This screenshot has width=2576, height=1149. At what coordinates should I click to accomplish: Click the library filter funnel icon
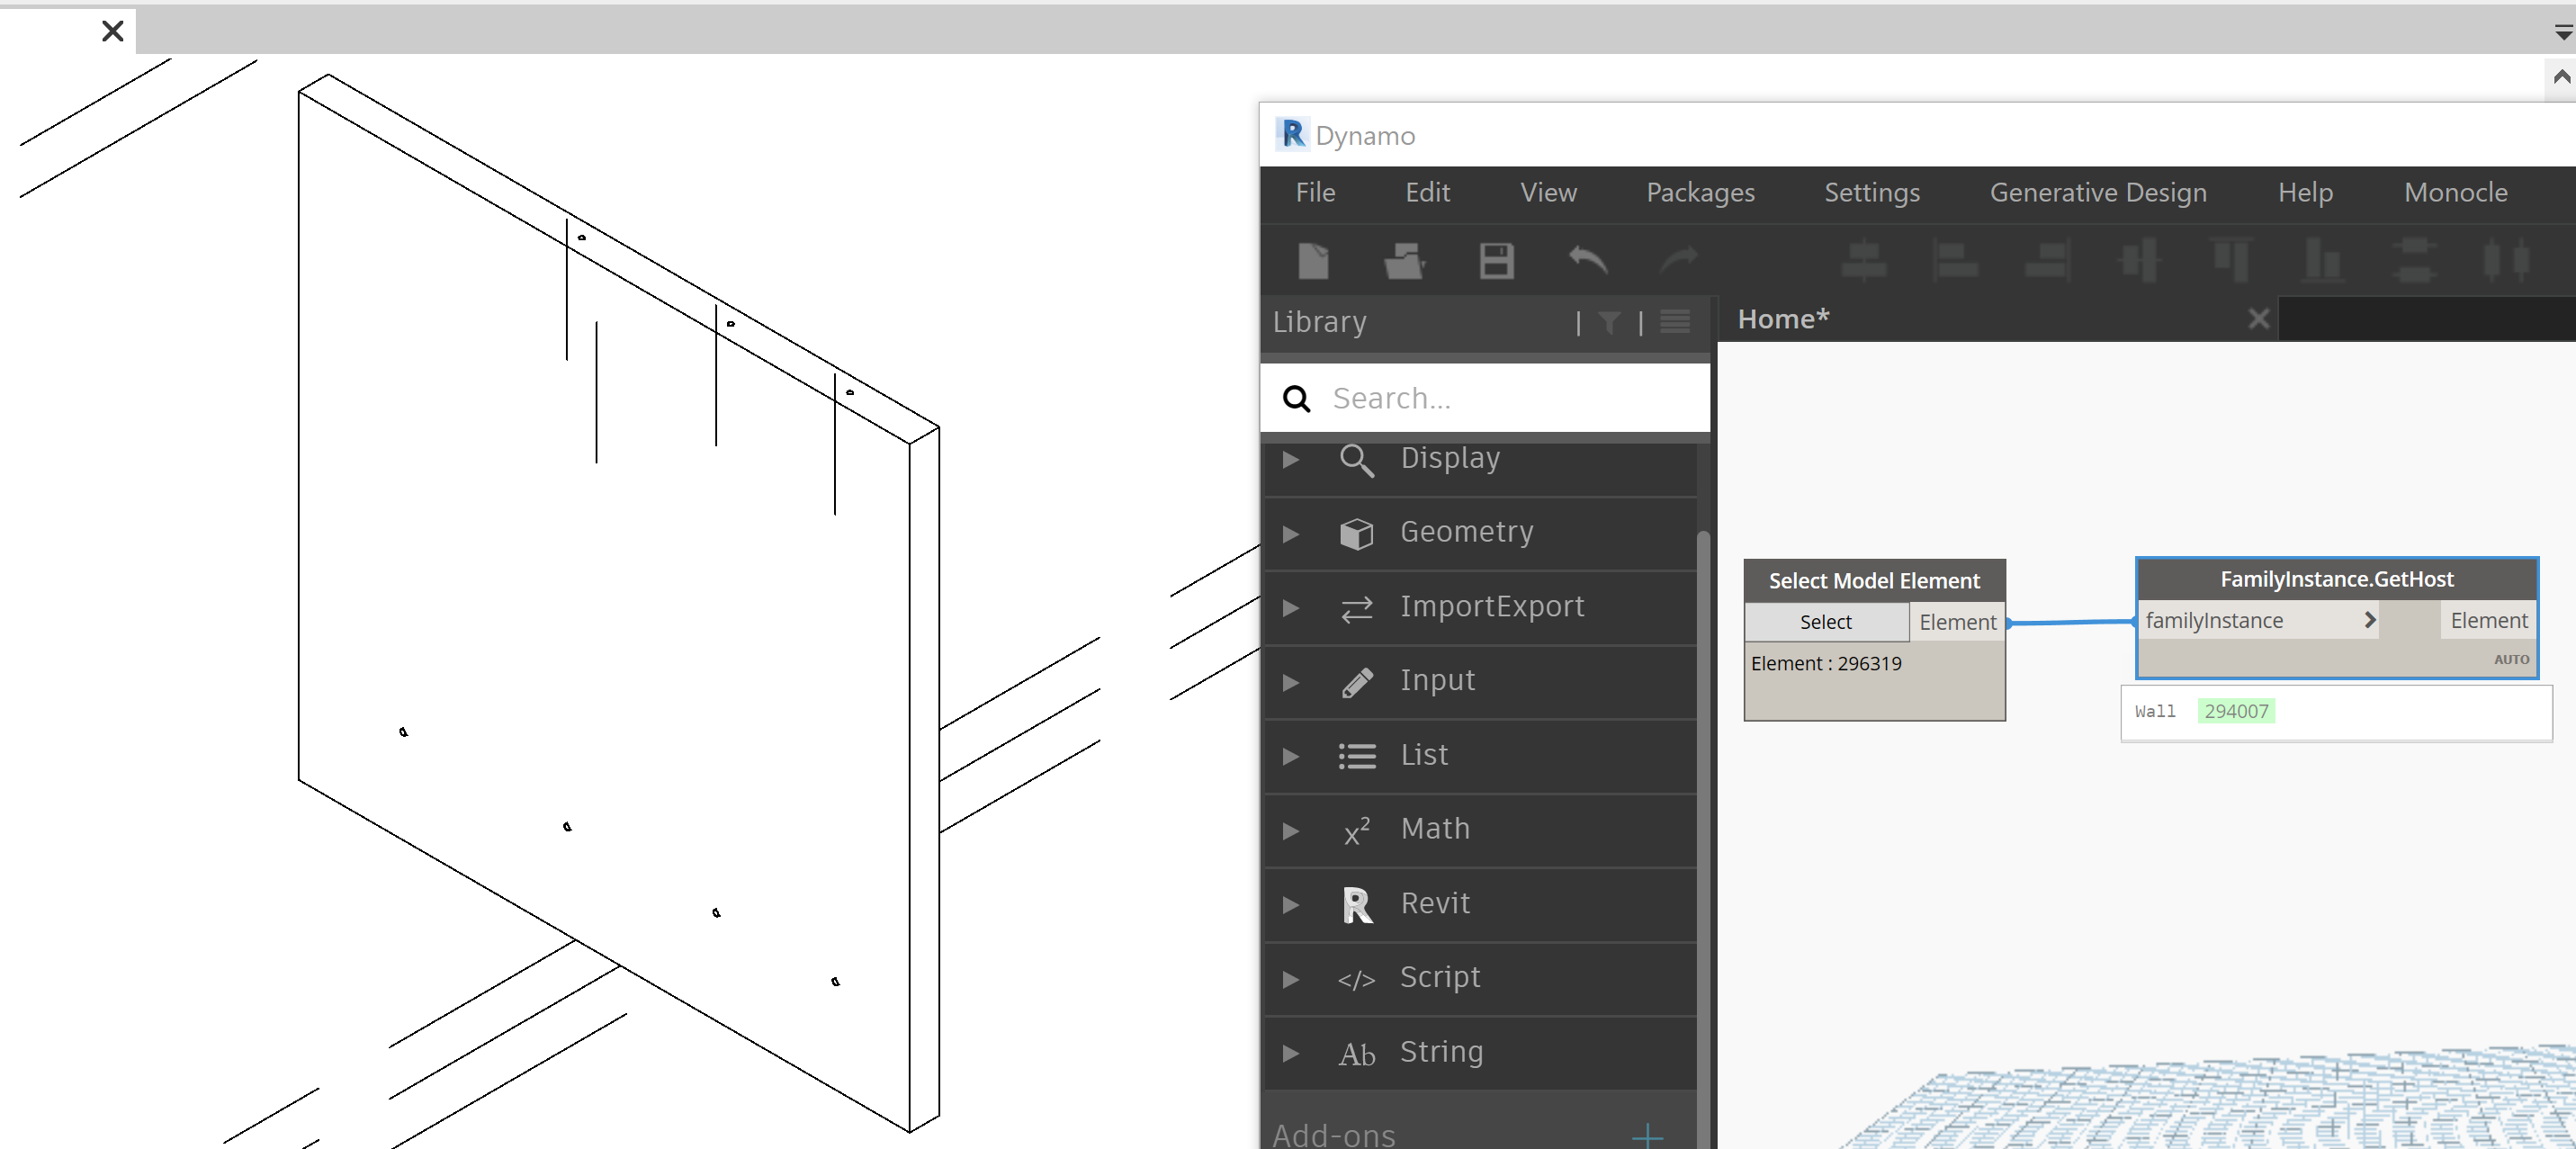point(1609,323)
